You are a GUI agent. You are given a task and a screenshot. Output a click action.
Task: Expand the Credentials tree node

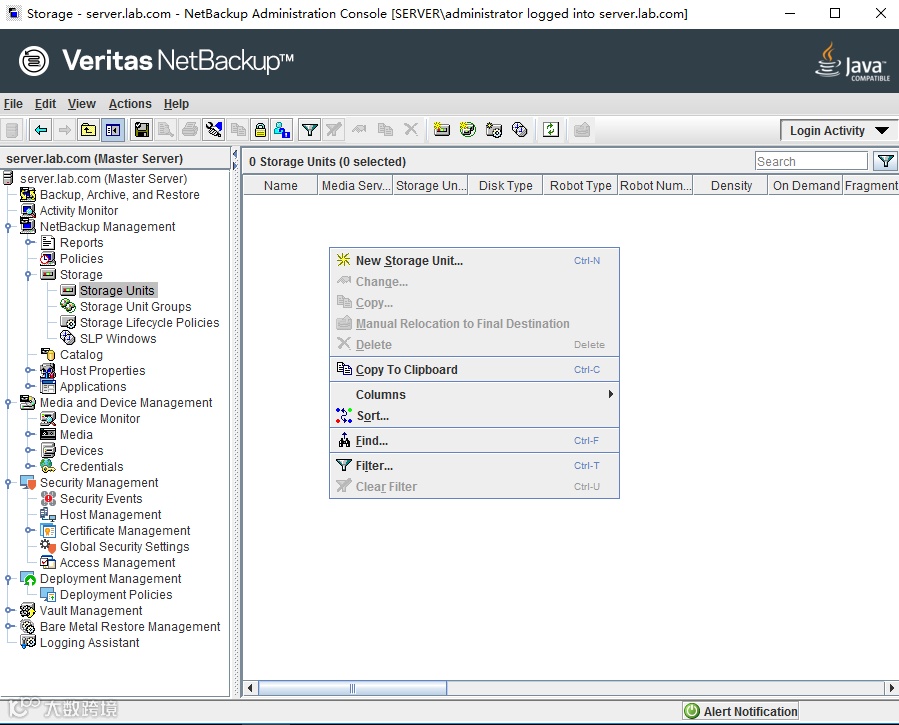(29, 466)
